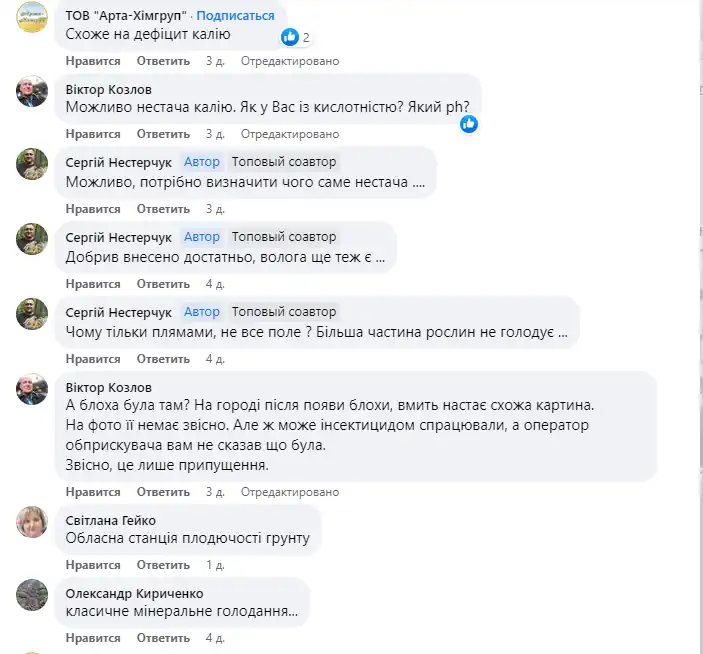Like Світлана Гейко's comment
This screenshot has height=654, width=703.
(x=93, y=564)
